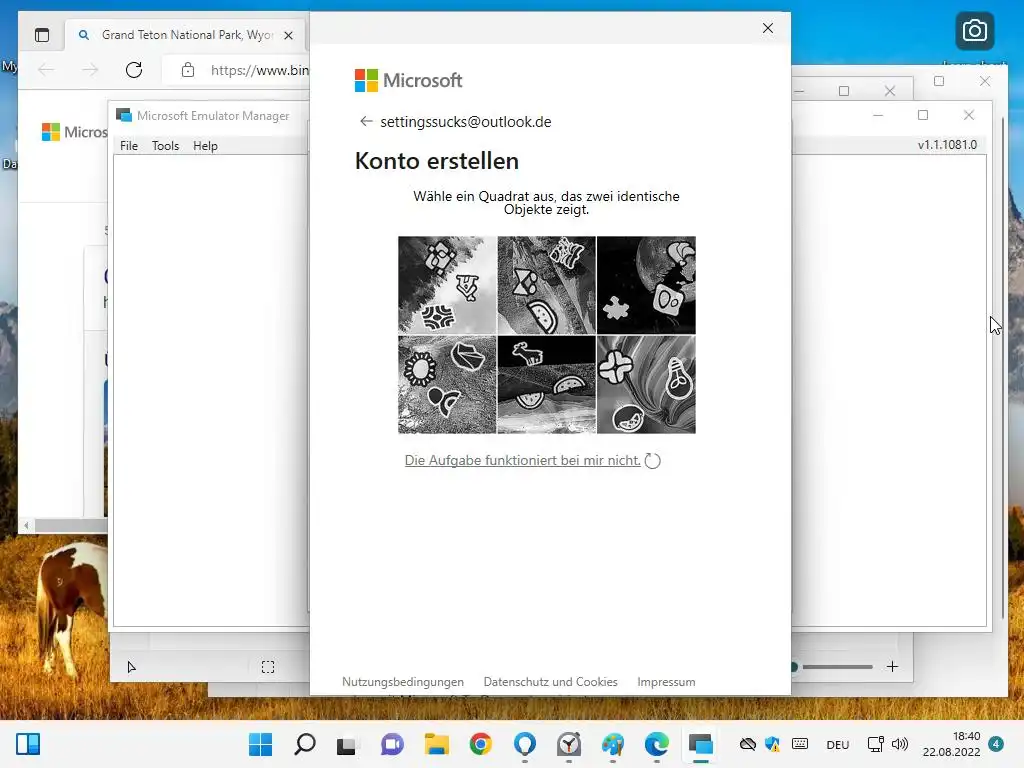Select the dashed rectangle selection tool
This screenshot has height=768, width=1024.
click(x=268, y=667)
